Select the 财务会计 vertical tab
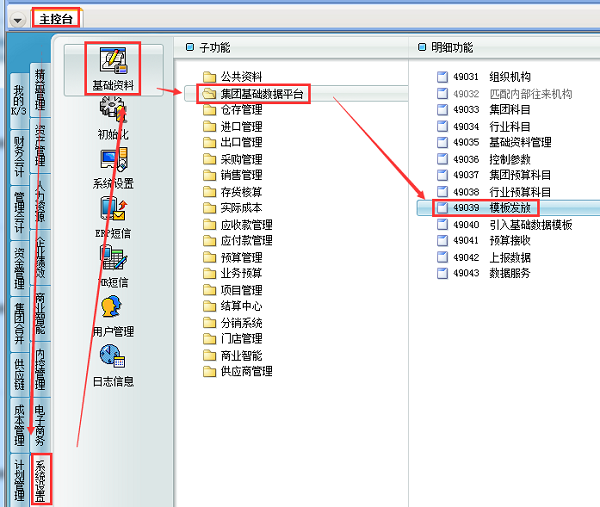 [19, 156]
